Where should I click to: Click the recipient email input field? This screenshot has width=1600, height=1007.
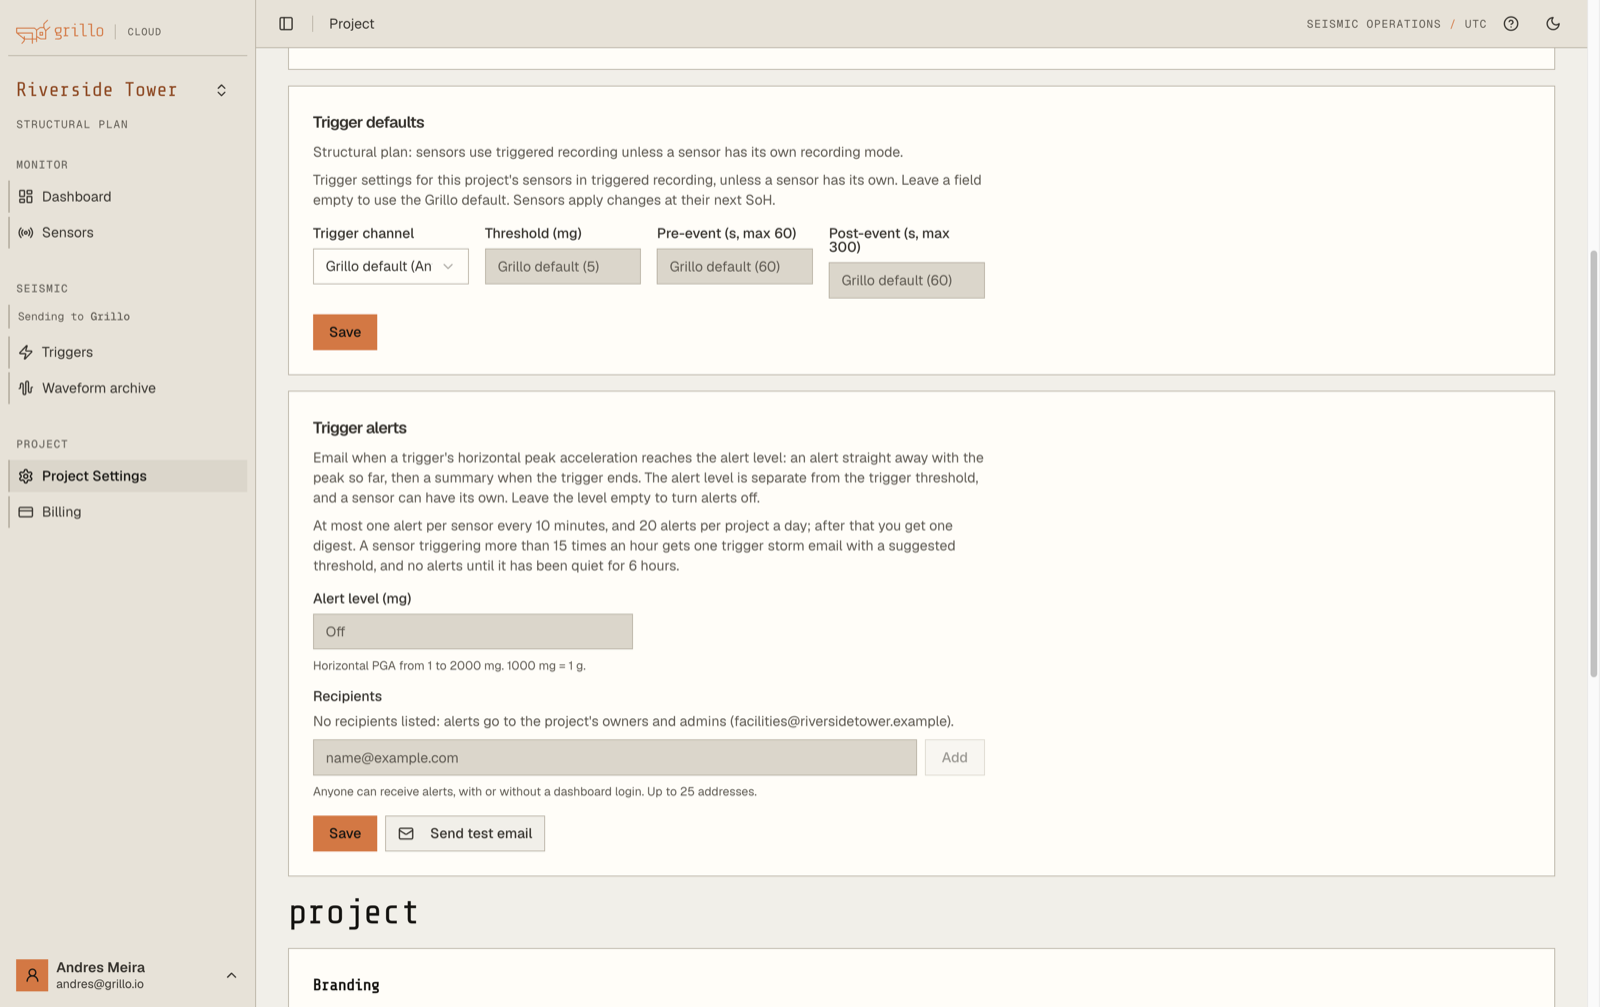[614, 757]
